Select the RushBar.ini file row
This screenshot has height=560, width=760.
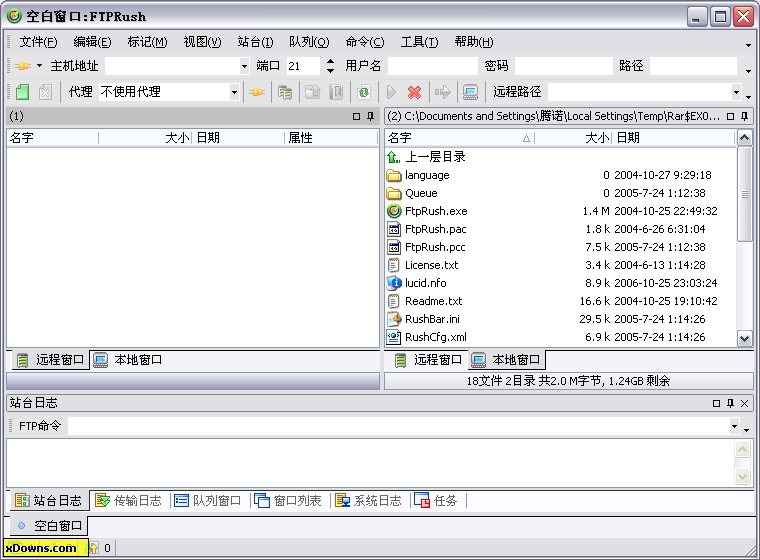coord(561,319)
